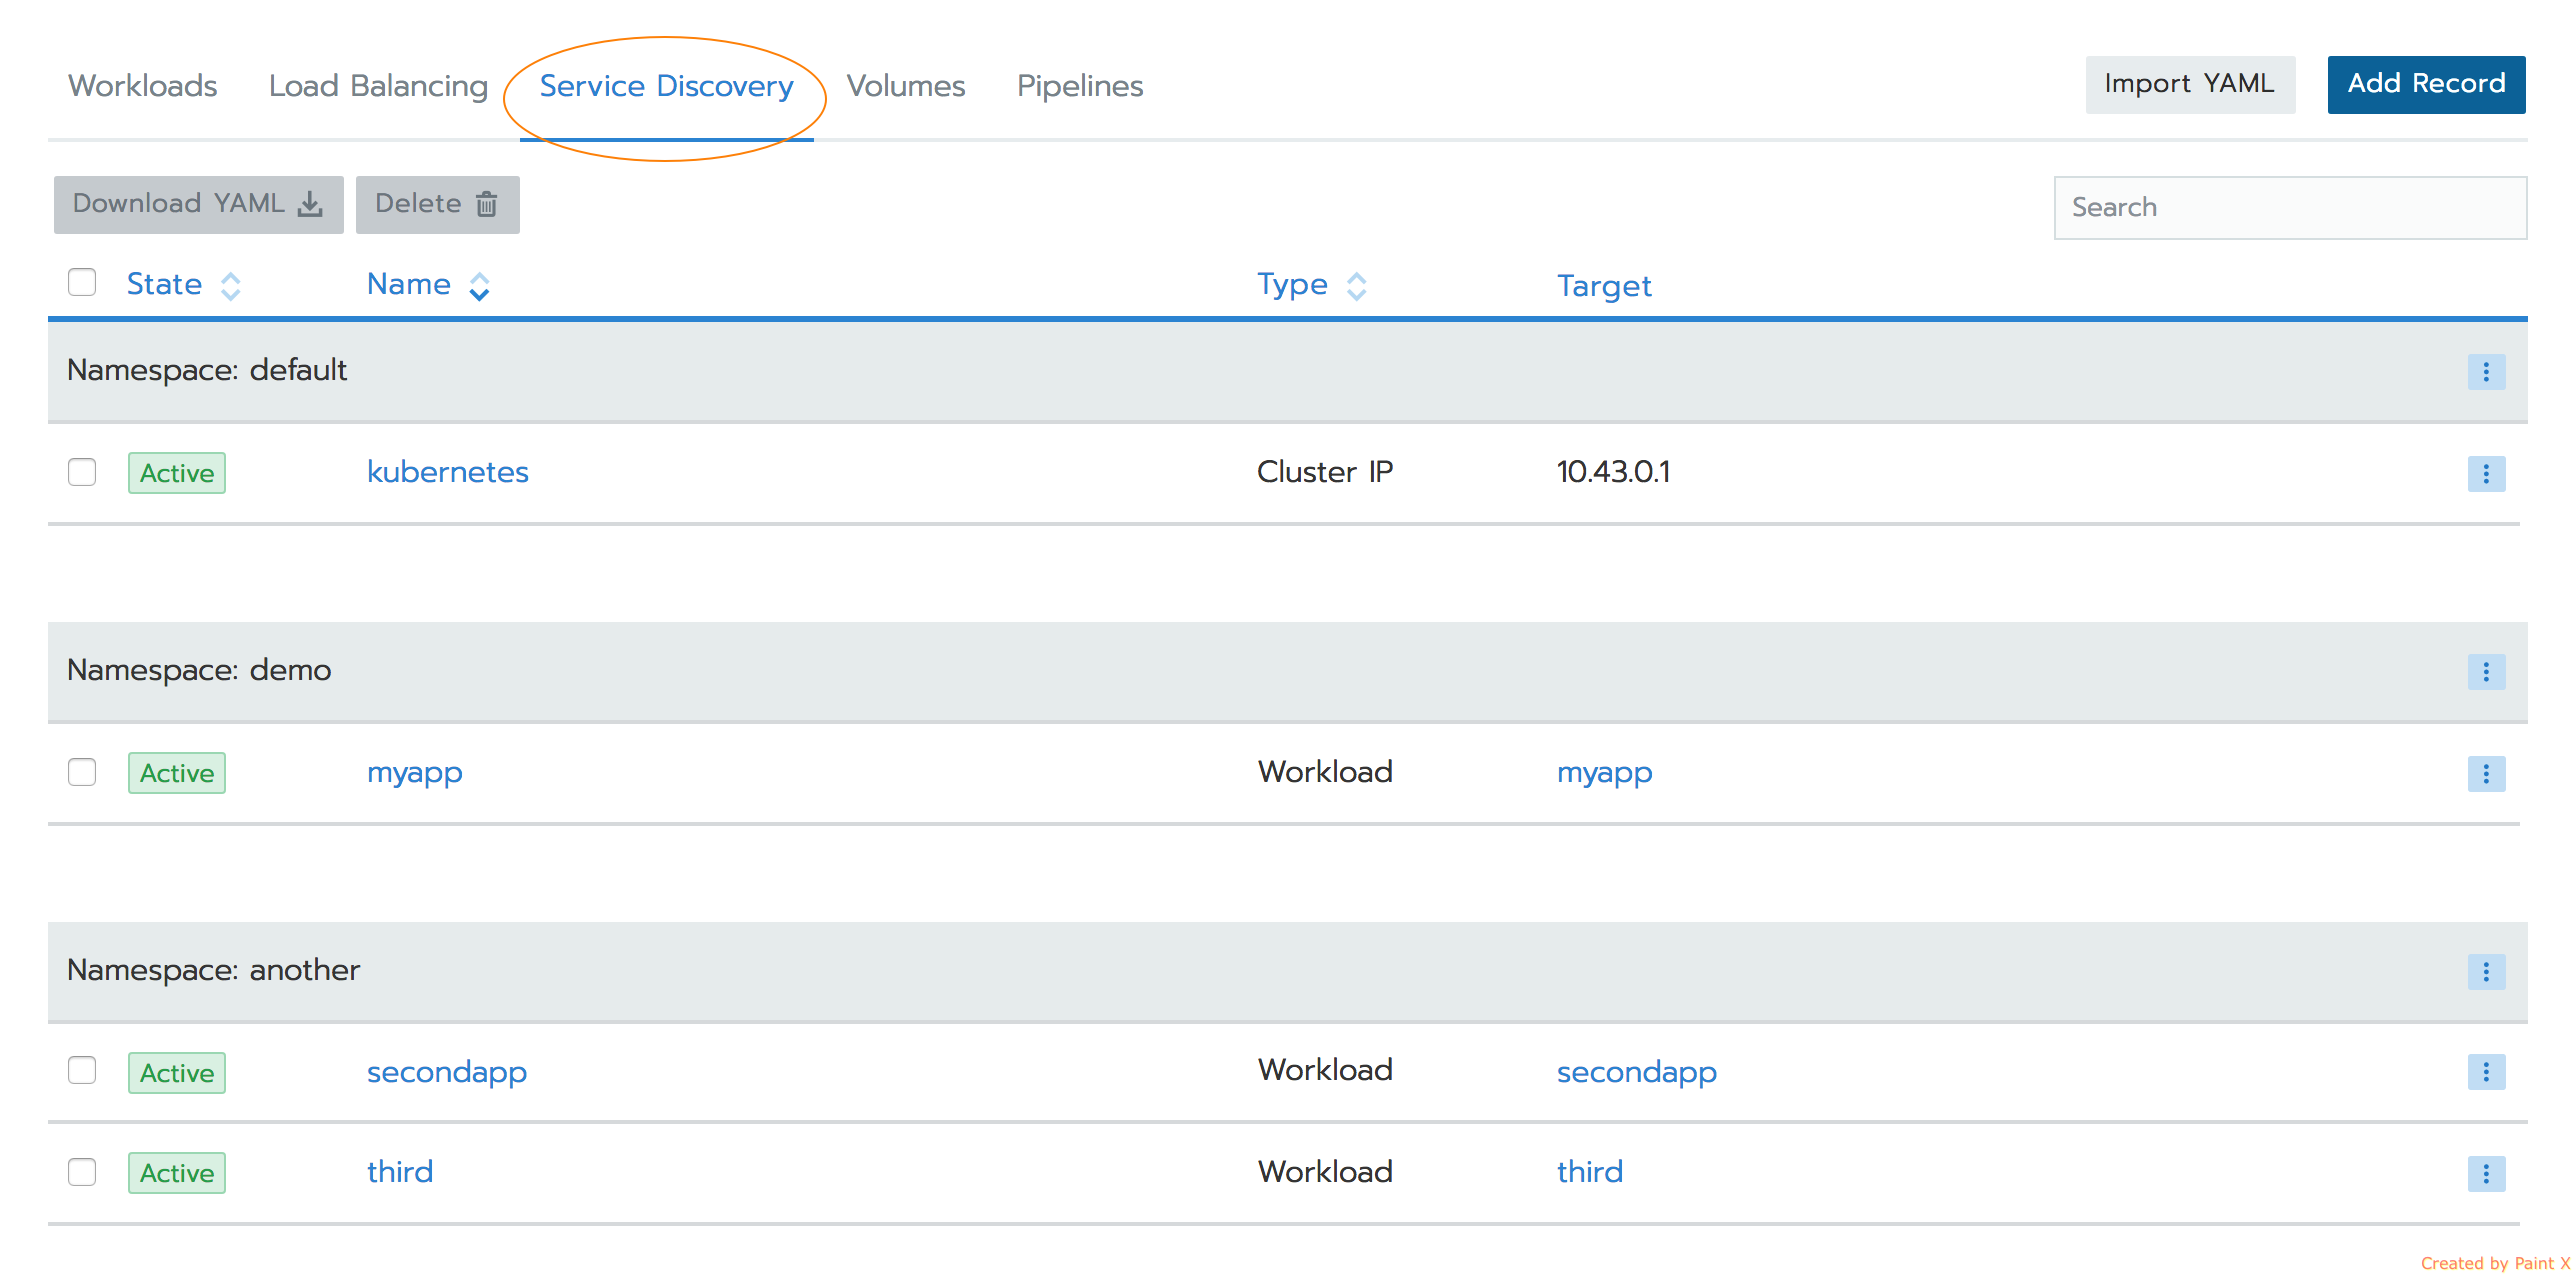Click the Active badge on secondapp row
Screen dimensions: 2576x1278
(177, 1073)
